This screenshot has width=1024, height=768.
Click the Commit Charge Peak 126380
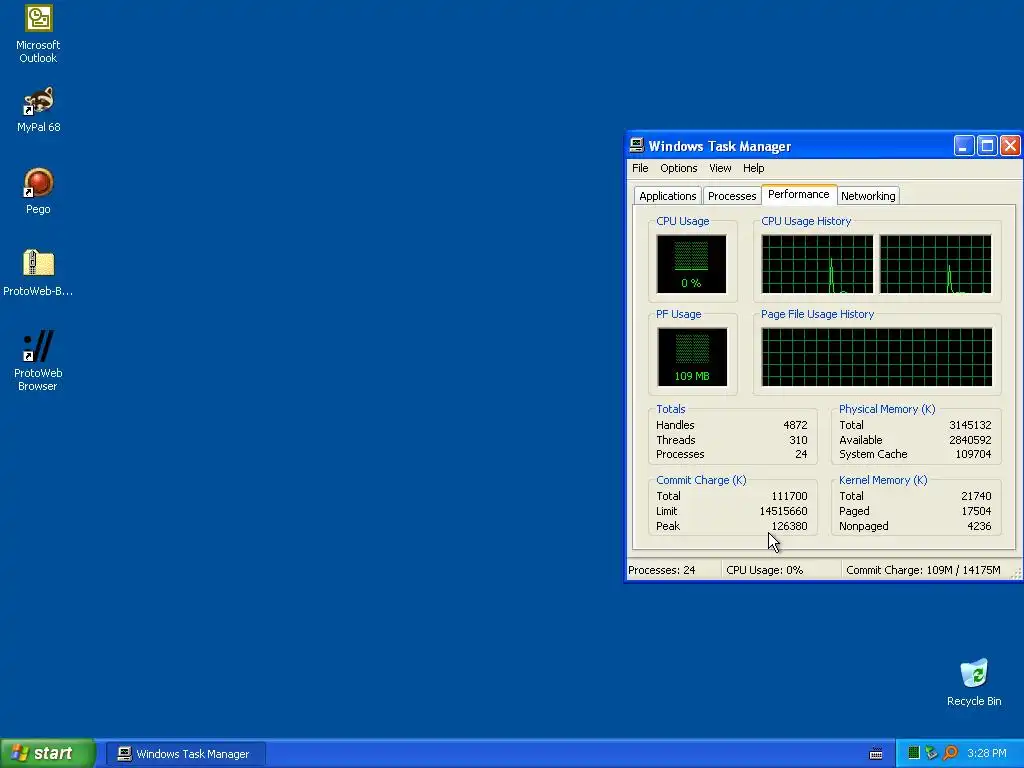(789, 526)
